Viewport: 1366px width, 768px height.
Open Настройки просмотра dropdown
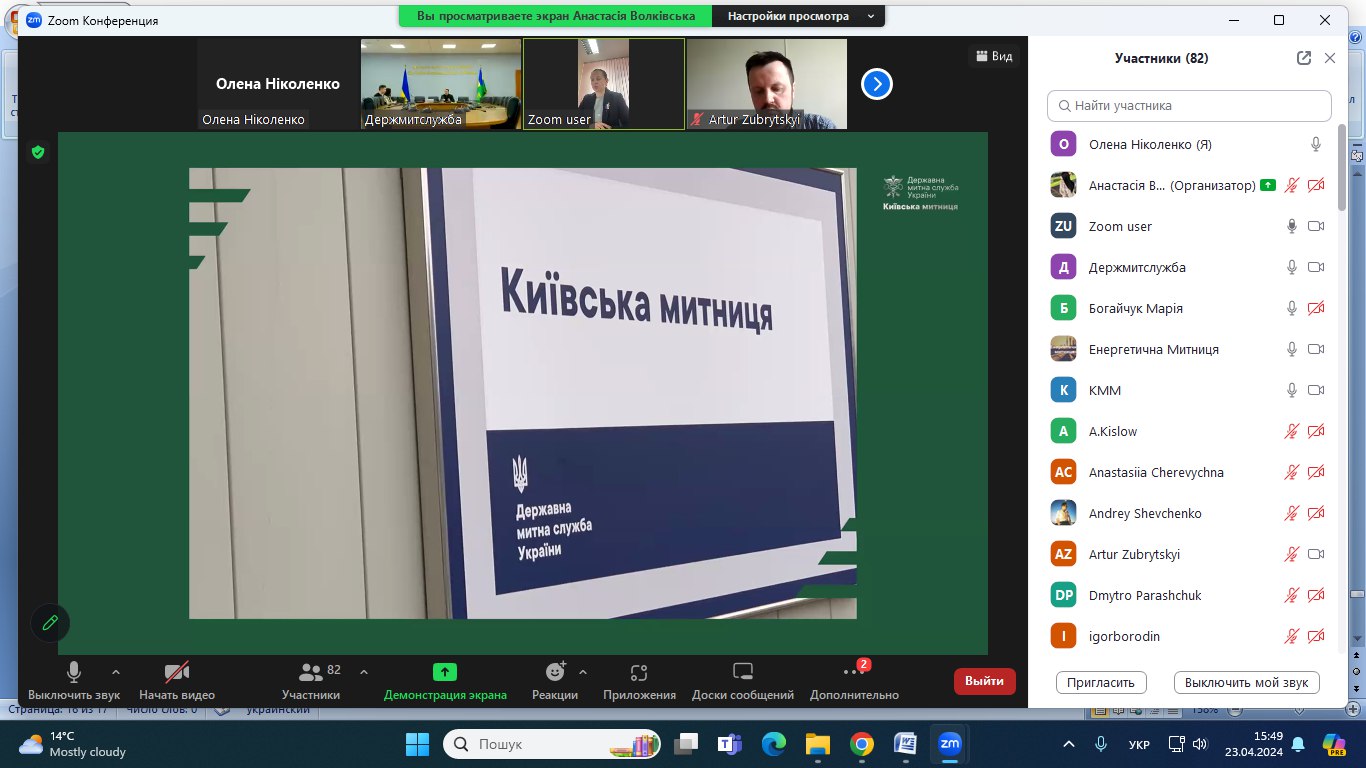[x=798, y=17]
